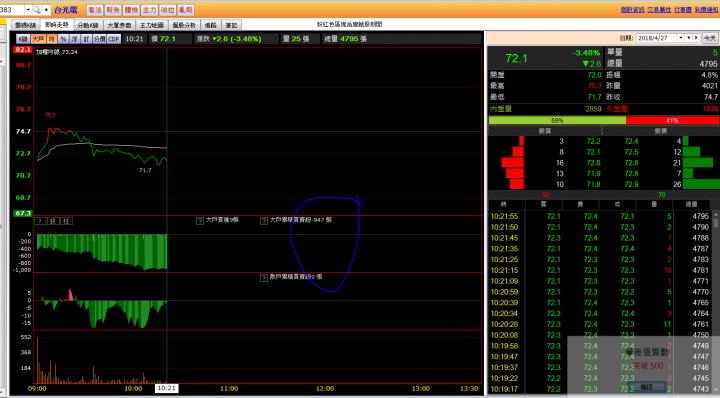Click the 體檢 button
The image size is (720, 398).
tap(131, 10)
